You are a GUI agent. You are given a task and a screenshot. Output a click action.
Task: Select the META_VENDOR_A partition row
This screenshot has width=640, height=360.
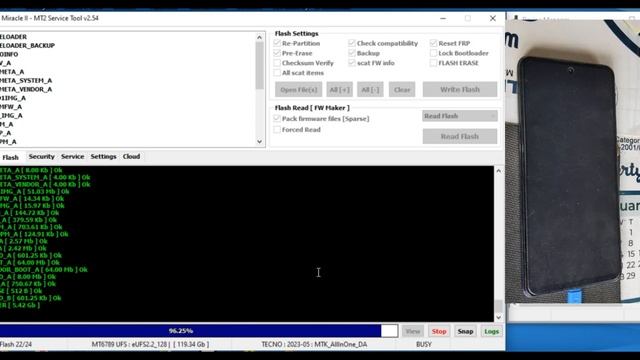point(26,89)
